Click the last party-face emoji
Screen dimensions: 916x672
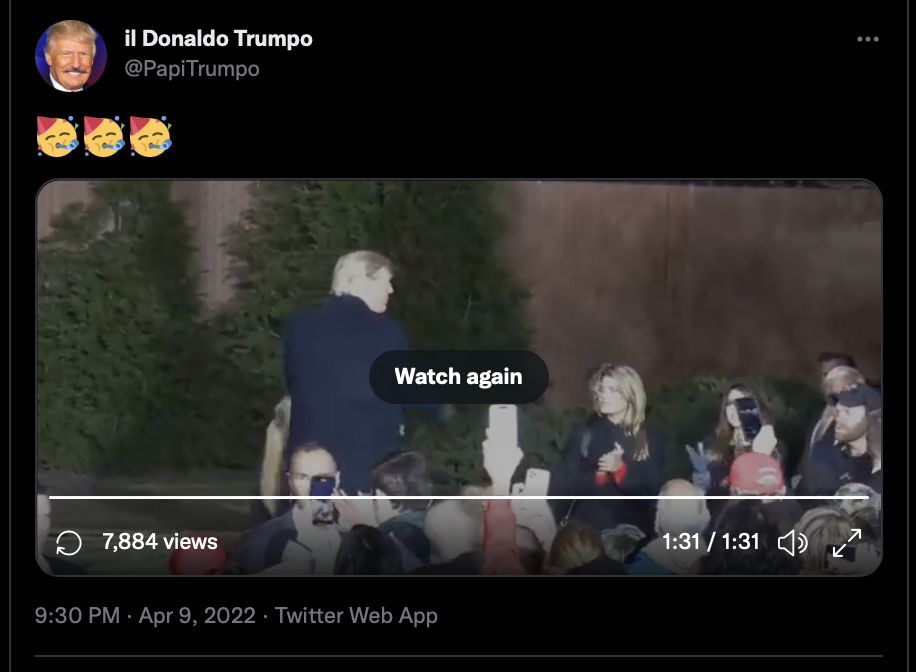(x=151, y=137)
